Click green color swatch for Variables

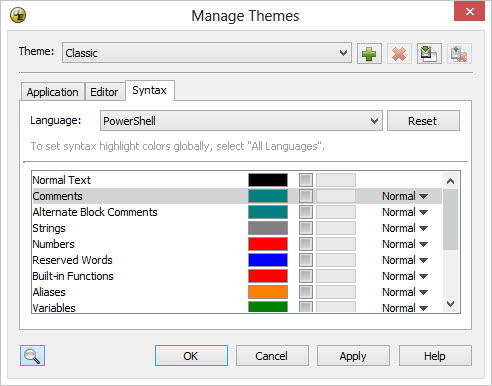(x=268, y=307)
